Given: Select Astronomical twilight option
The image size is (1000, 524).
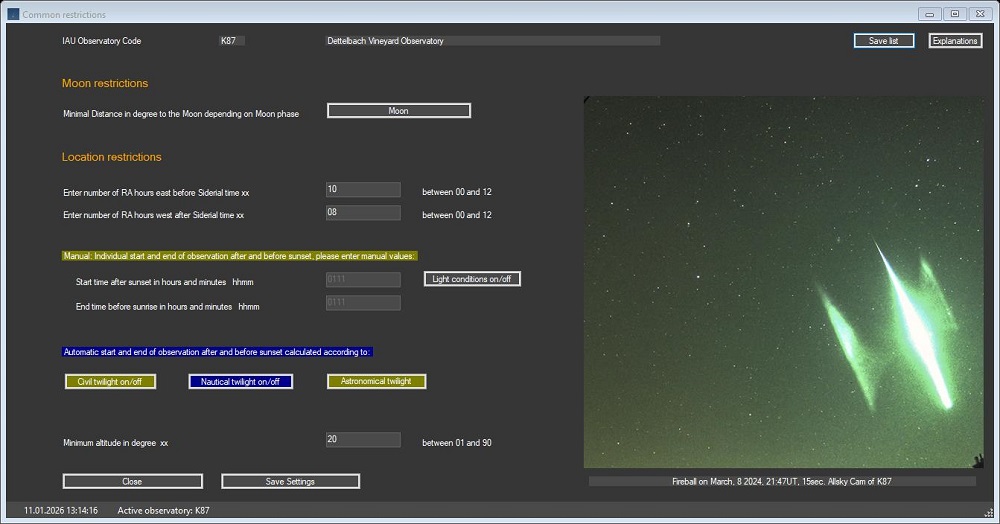Looking at the screenshot, I should 376,381.
